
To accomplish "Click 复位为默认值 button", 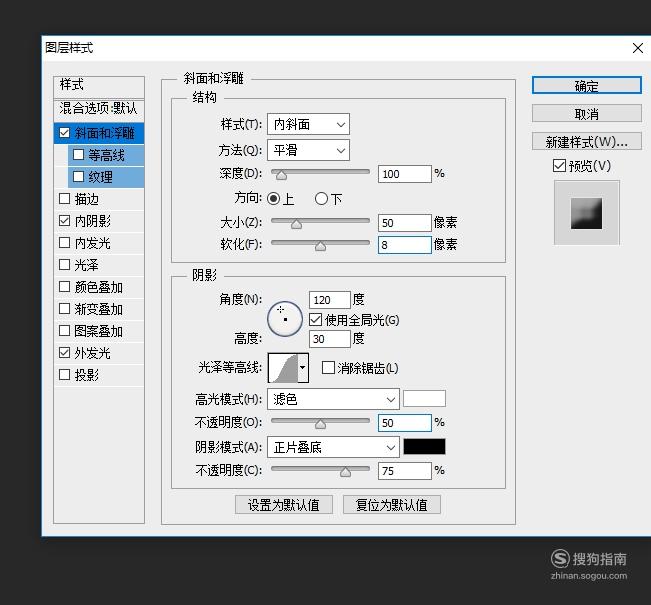I will pos(392,505).
